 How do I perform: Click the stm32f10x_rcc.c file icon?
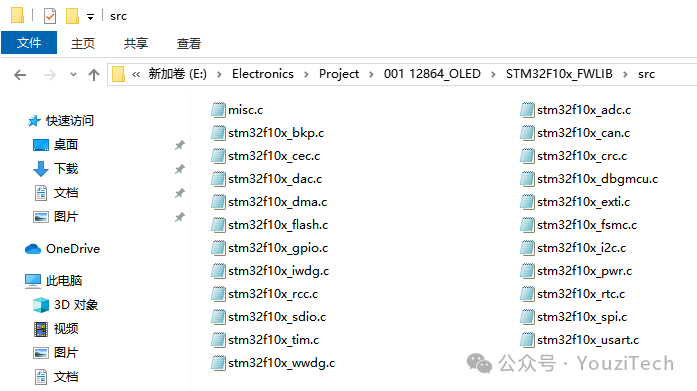click(218, 294)
